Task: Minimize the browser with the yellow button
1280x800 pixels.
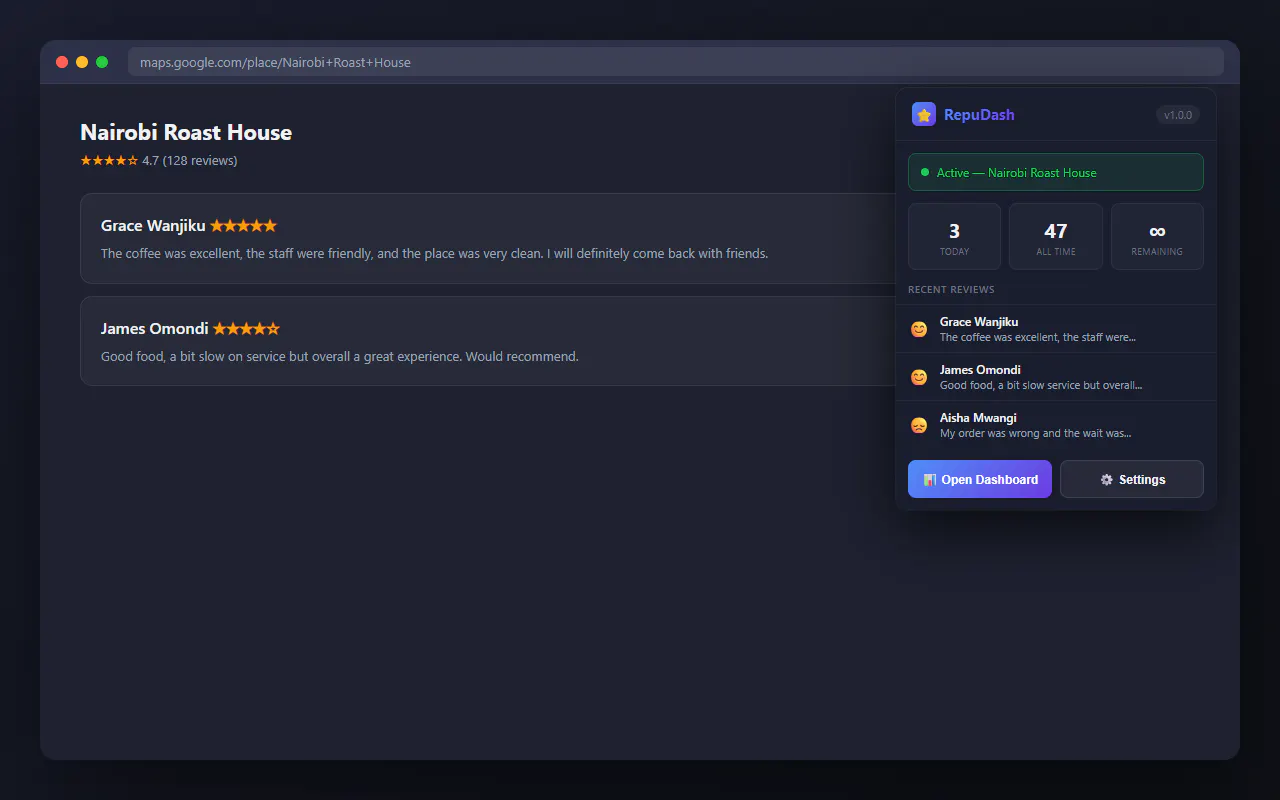Action: [82, 62]
